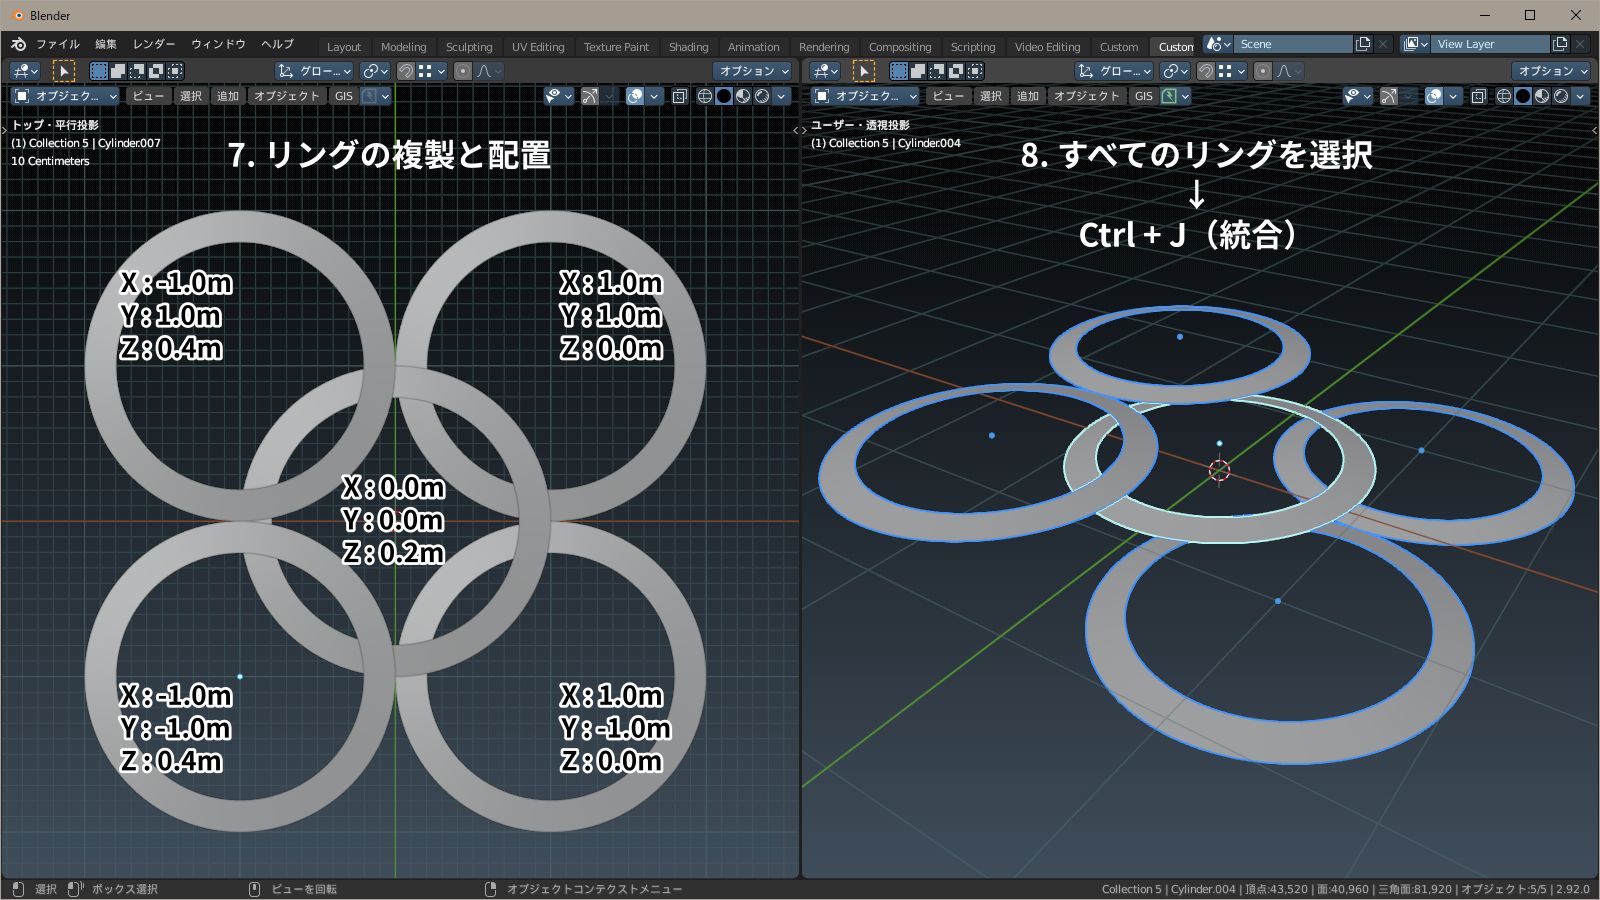This screenshot has width=1600, height=900.
Task: Toggle proportional editing in the header
Action: [462, 70]
